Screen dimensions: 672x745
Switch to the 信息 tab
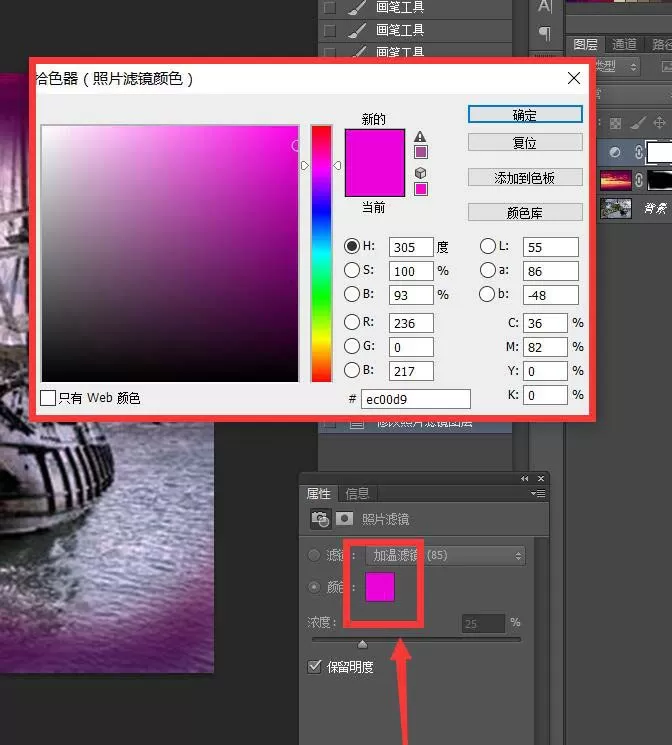[357, 494]
